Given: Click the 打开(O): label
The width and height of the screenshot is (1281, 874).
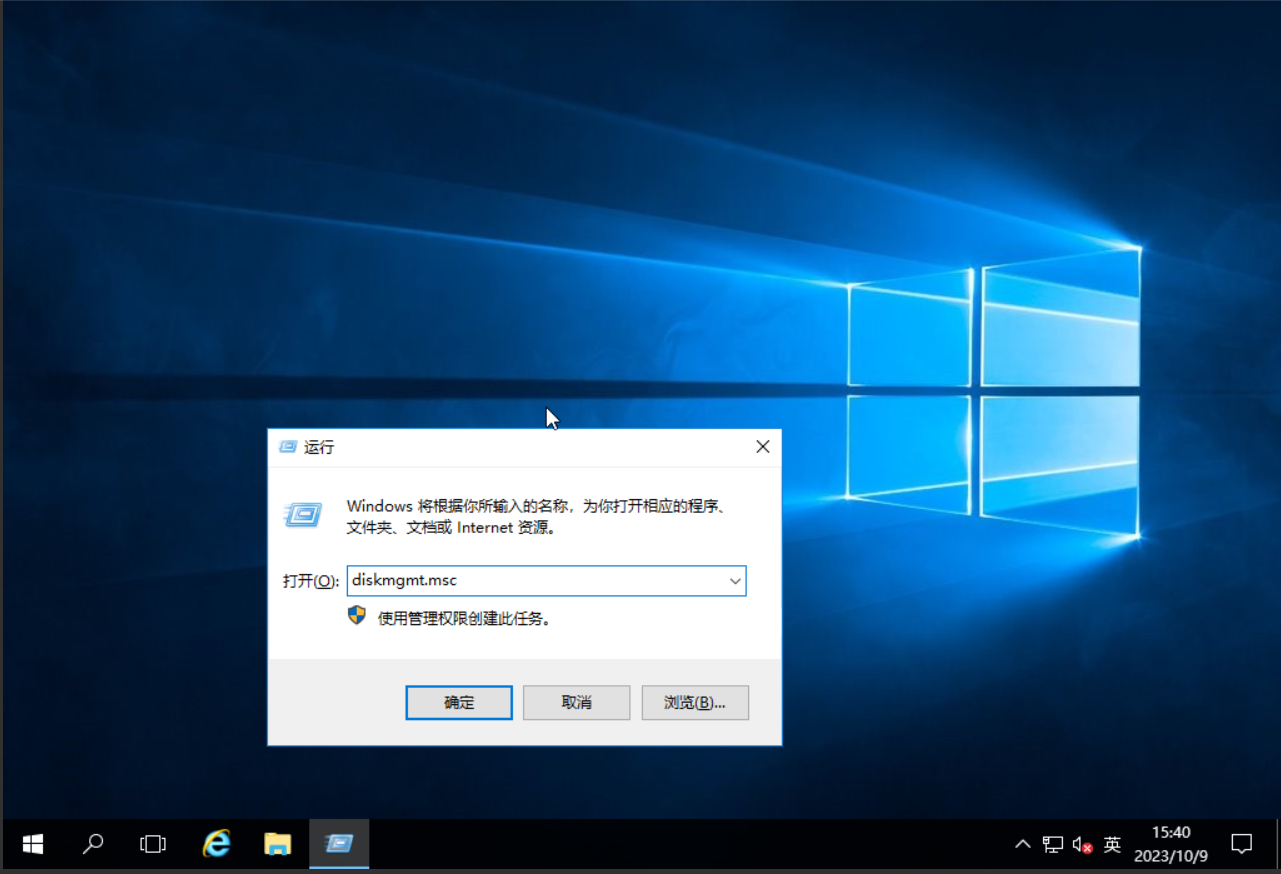Looking at the screenshot, I should tap(311, 581).
